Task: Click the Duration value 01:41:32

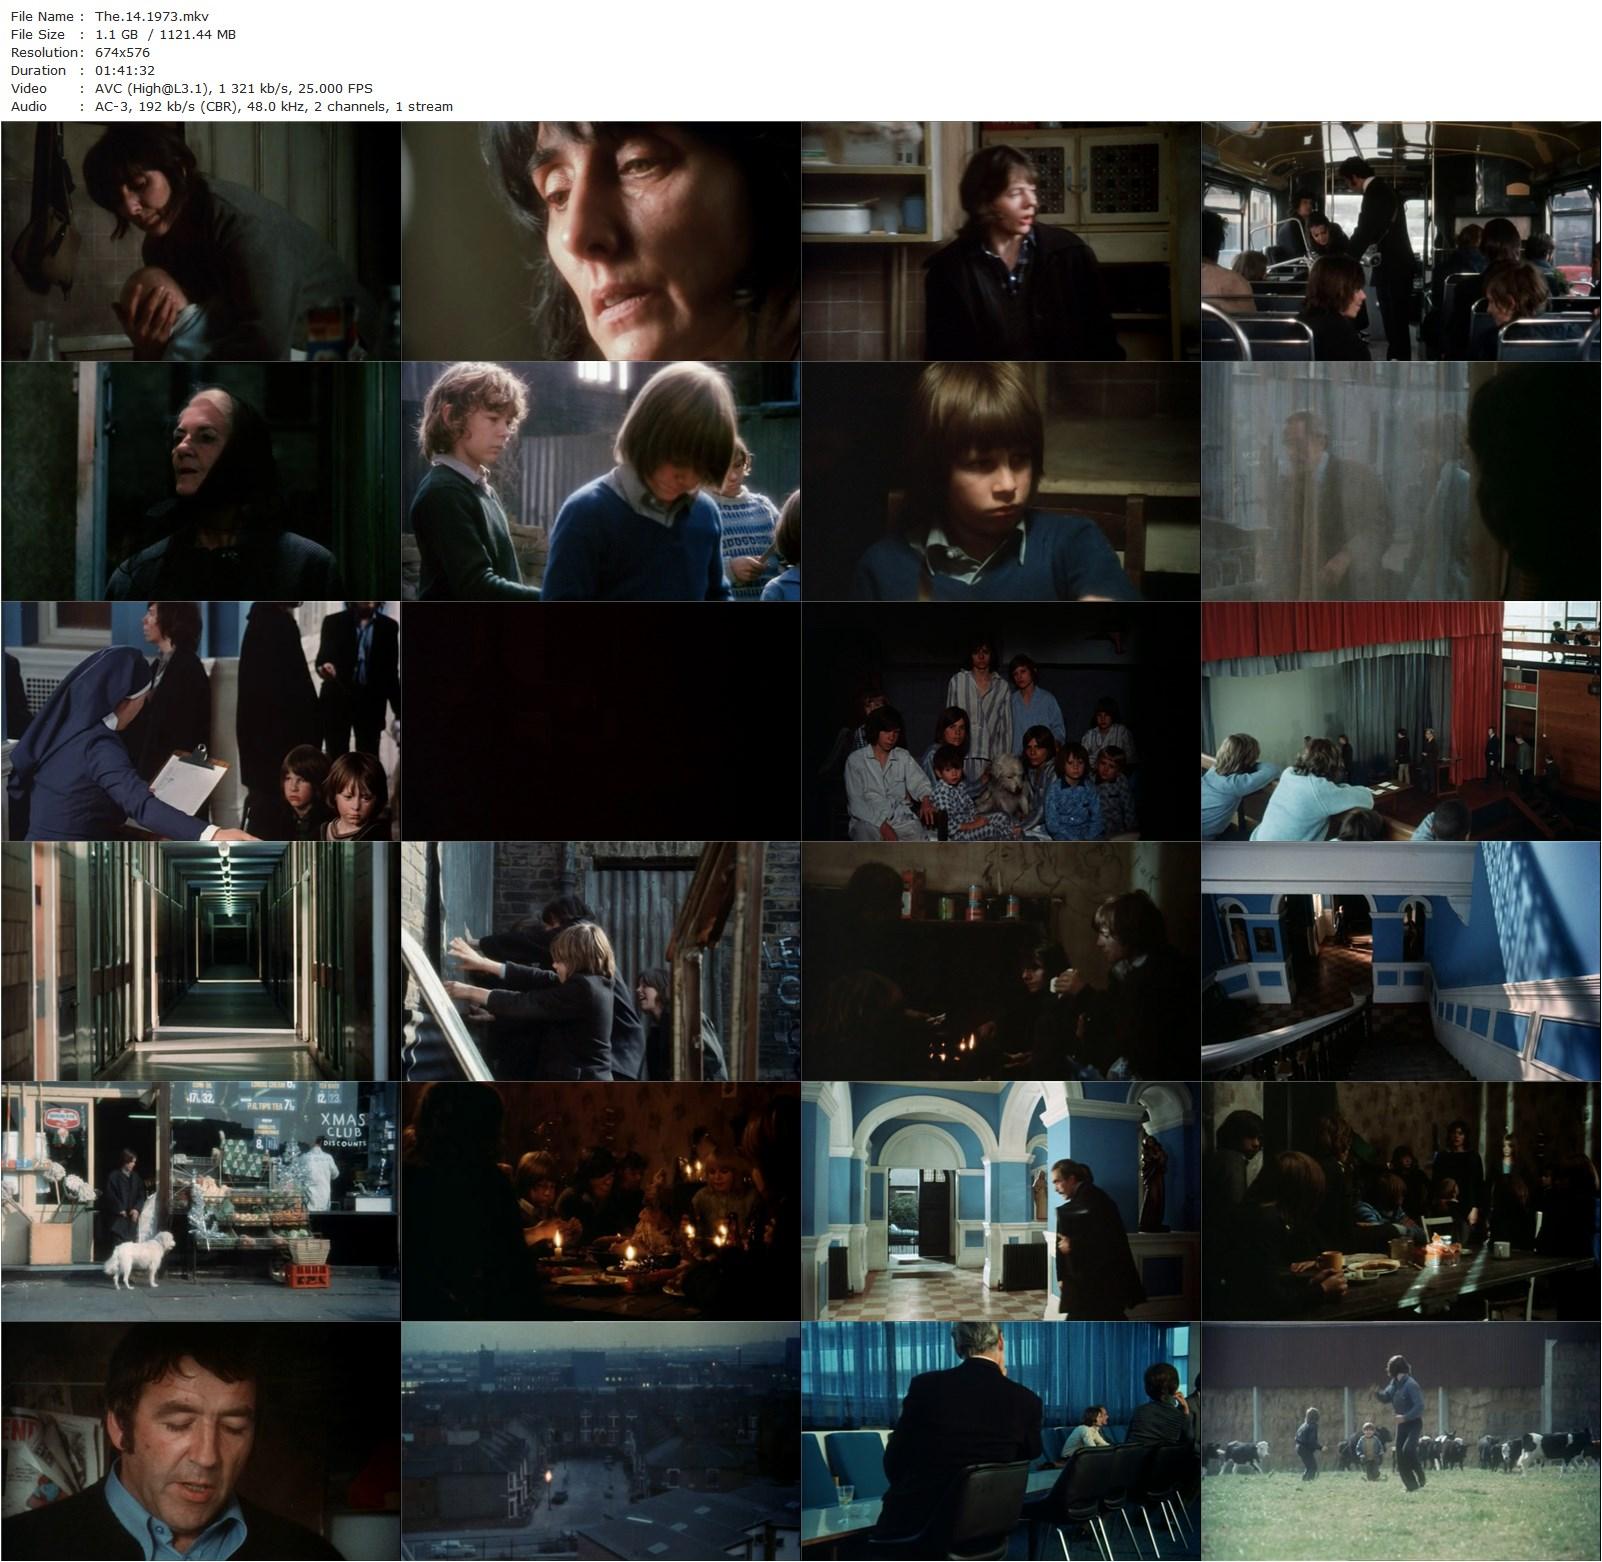Action: pyautogui.click(x=124, y=70)
